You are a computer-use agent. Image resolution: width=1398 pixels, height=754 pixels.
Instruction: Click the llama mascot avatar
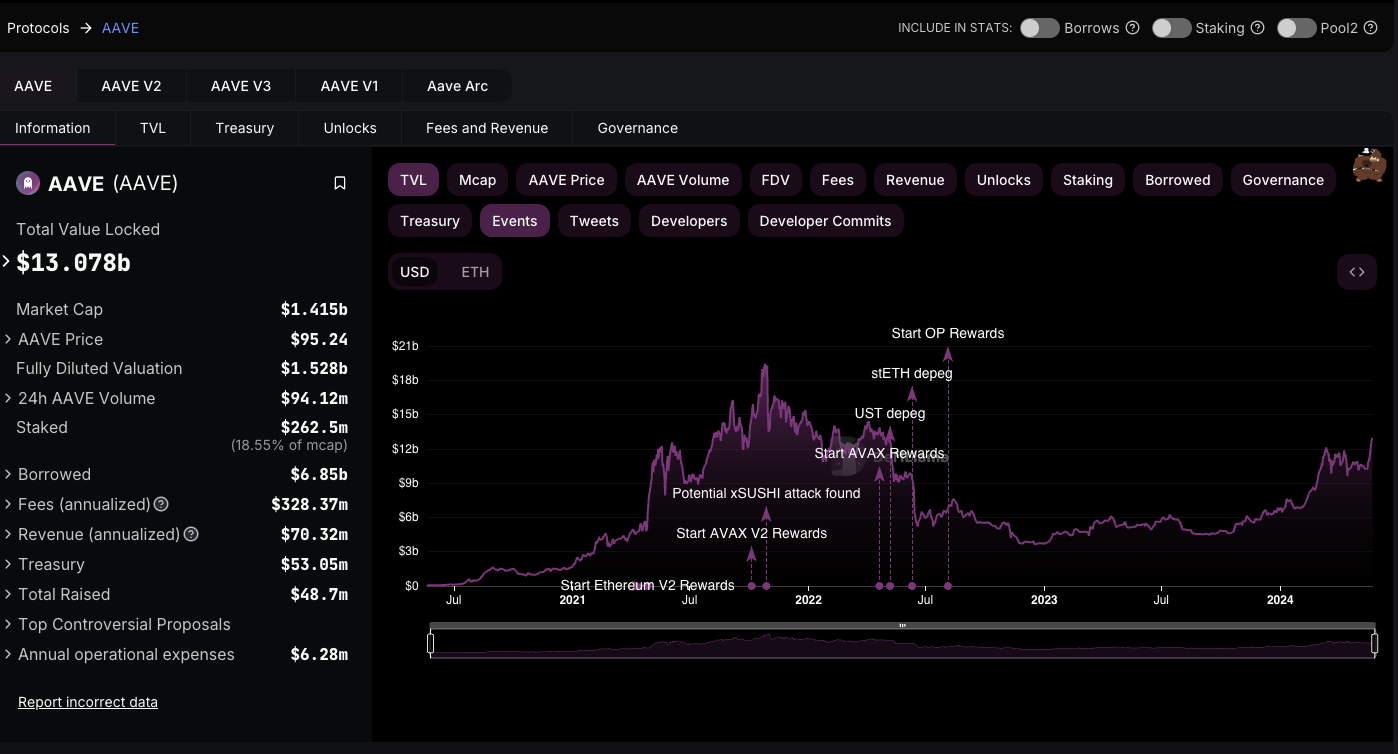point(1369,166)
